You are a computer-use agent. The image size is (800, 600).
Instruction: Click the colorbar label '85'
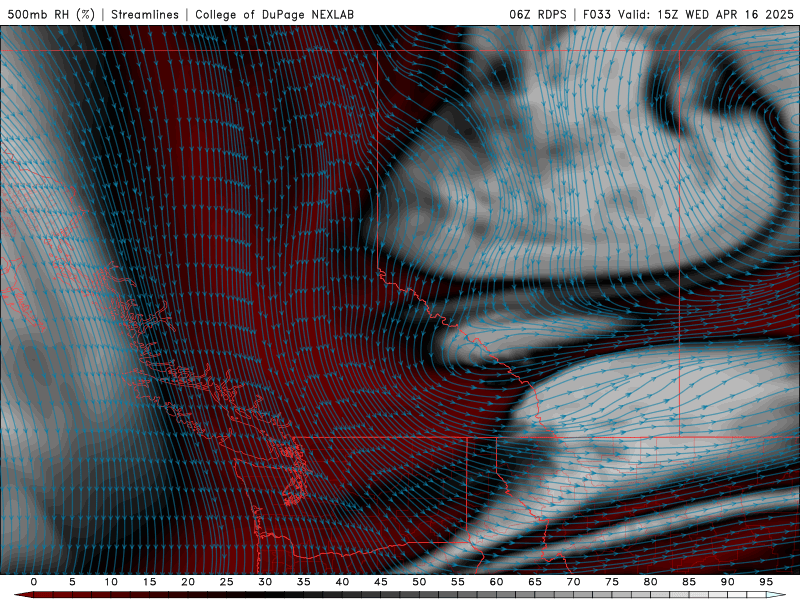[x=689, y=582]
